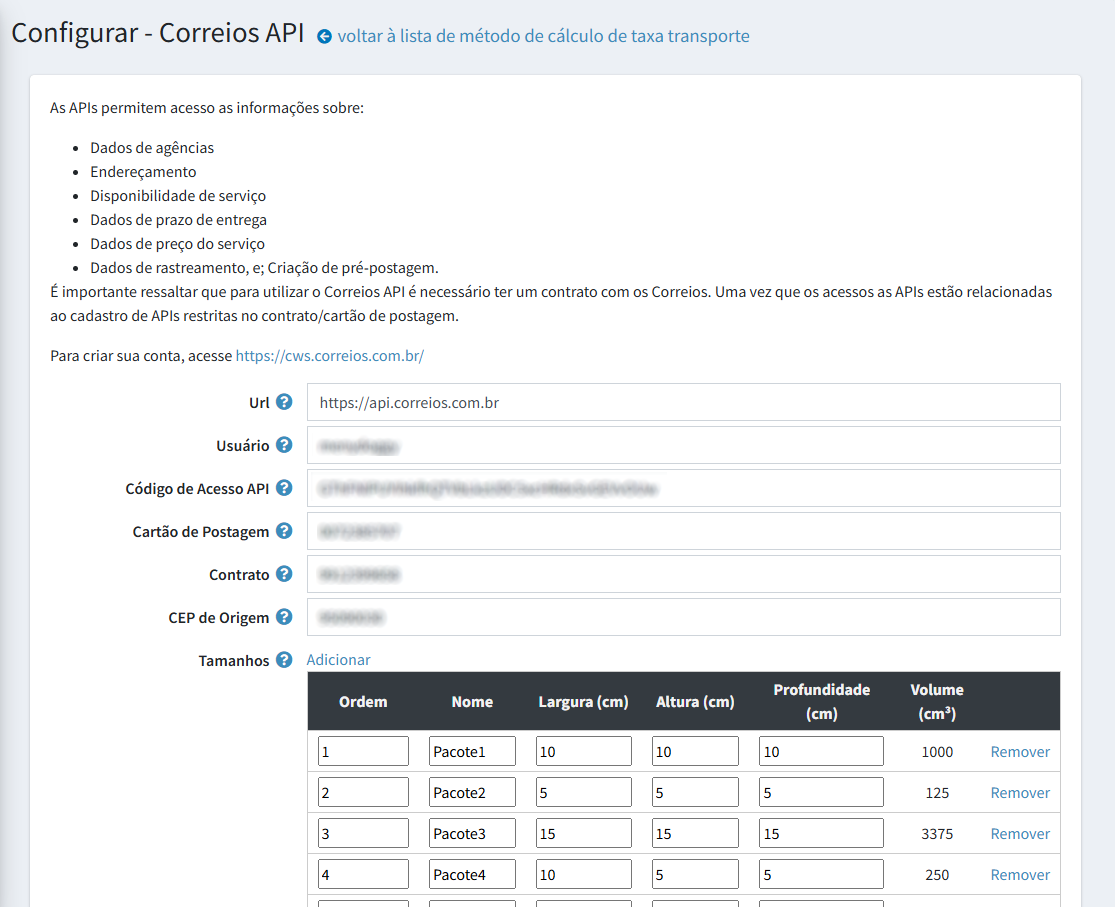Click the Volume value 1000
This screenshot has height=907, width=1115.
click(937, 752)
